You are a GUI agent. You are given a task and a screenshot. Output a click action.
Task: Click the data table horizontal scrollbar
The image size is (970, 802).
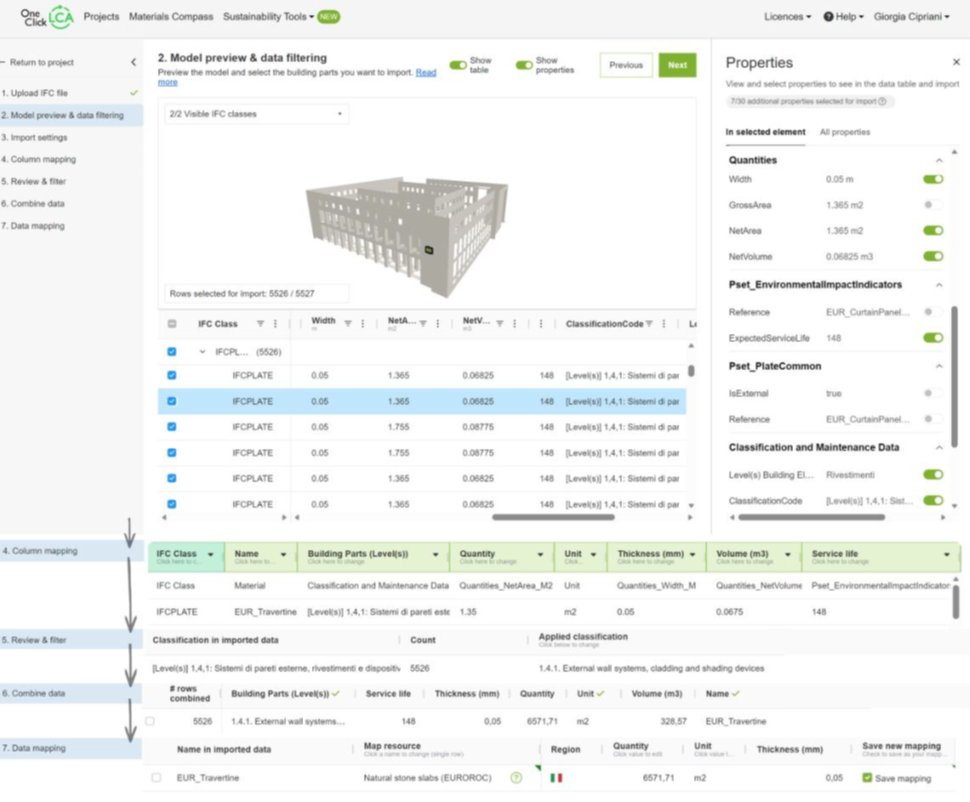tap(553, 517)
